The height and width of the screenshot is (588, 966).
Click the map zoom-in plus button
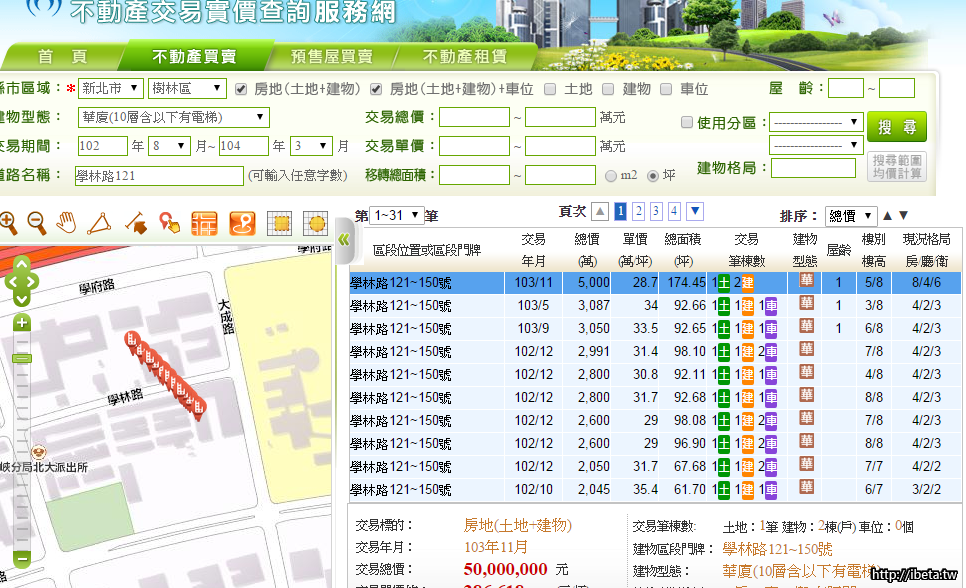pos(22,322)
